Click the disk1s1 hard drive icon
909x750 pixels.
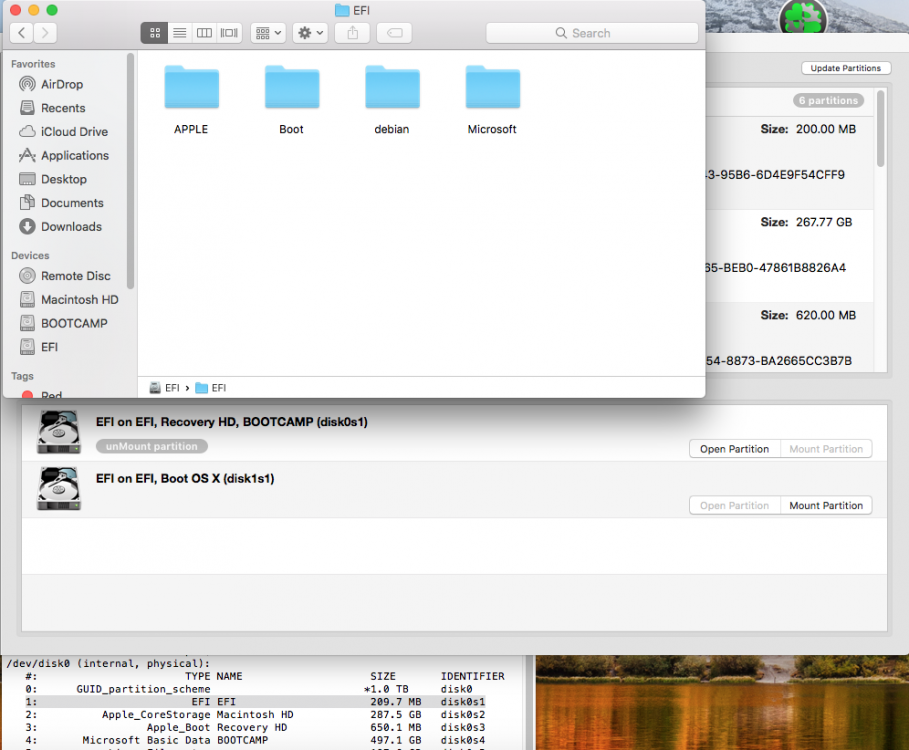(59, 489)
